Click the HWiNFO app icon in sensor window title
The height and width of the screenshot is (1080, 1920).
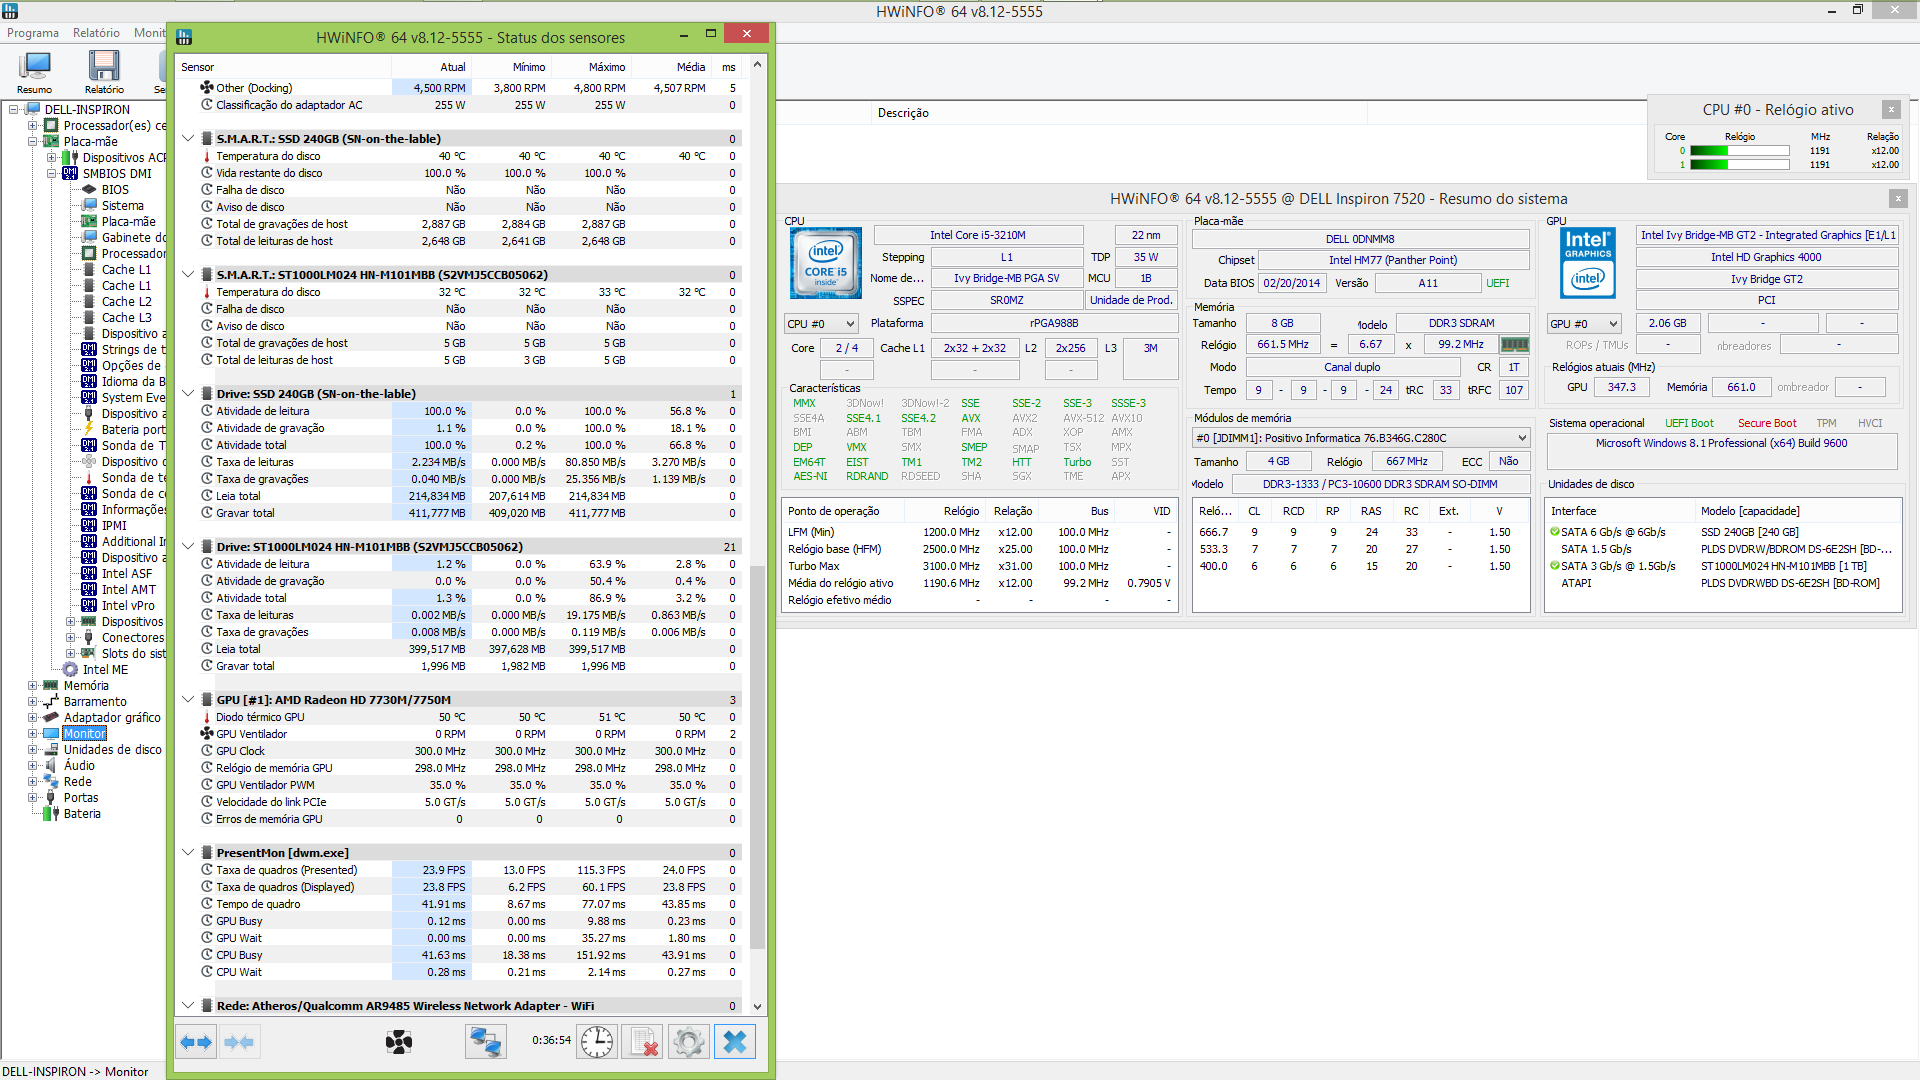[184, 37]
